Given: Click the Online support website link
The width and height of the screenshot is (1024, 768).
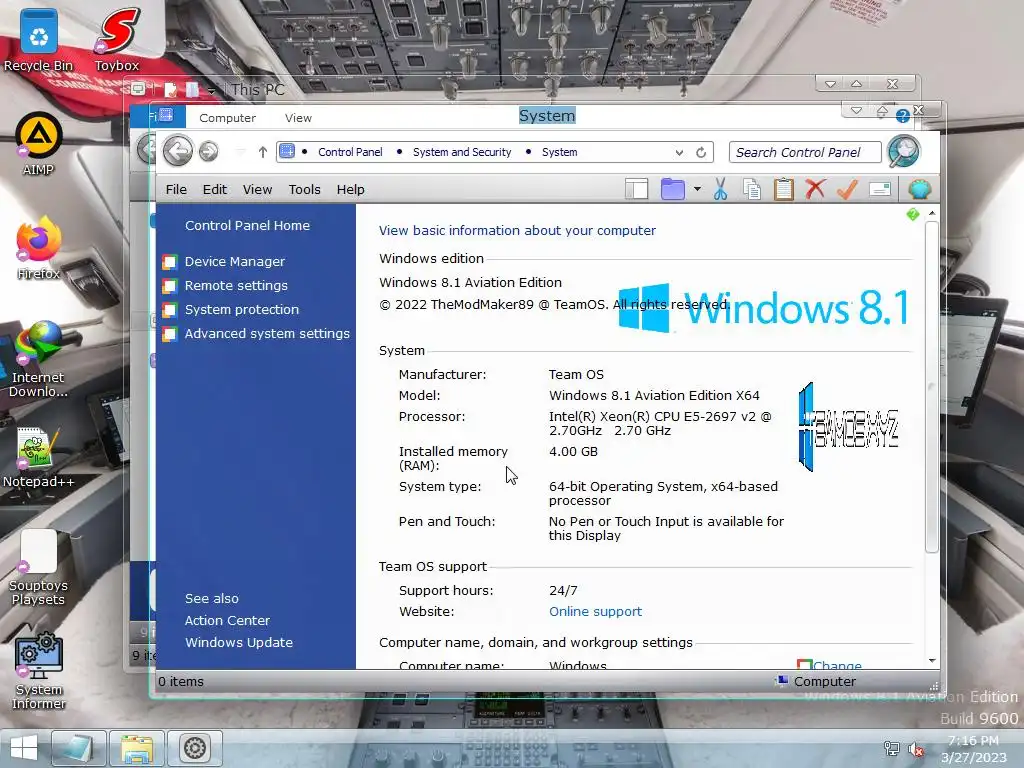Looking at the screenshot, I should pyautogui.click(x=595, y=612).
